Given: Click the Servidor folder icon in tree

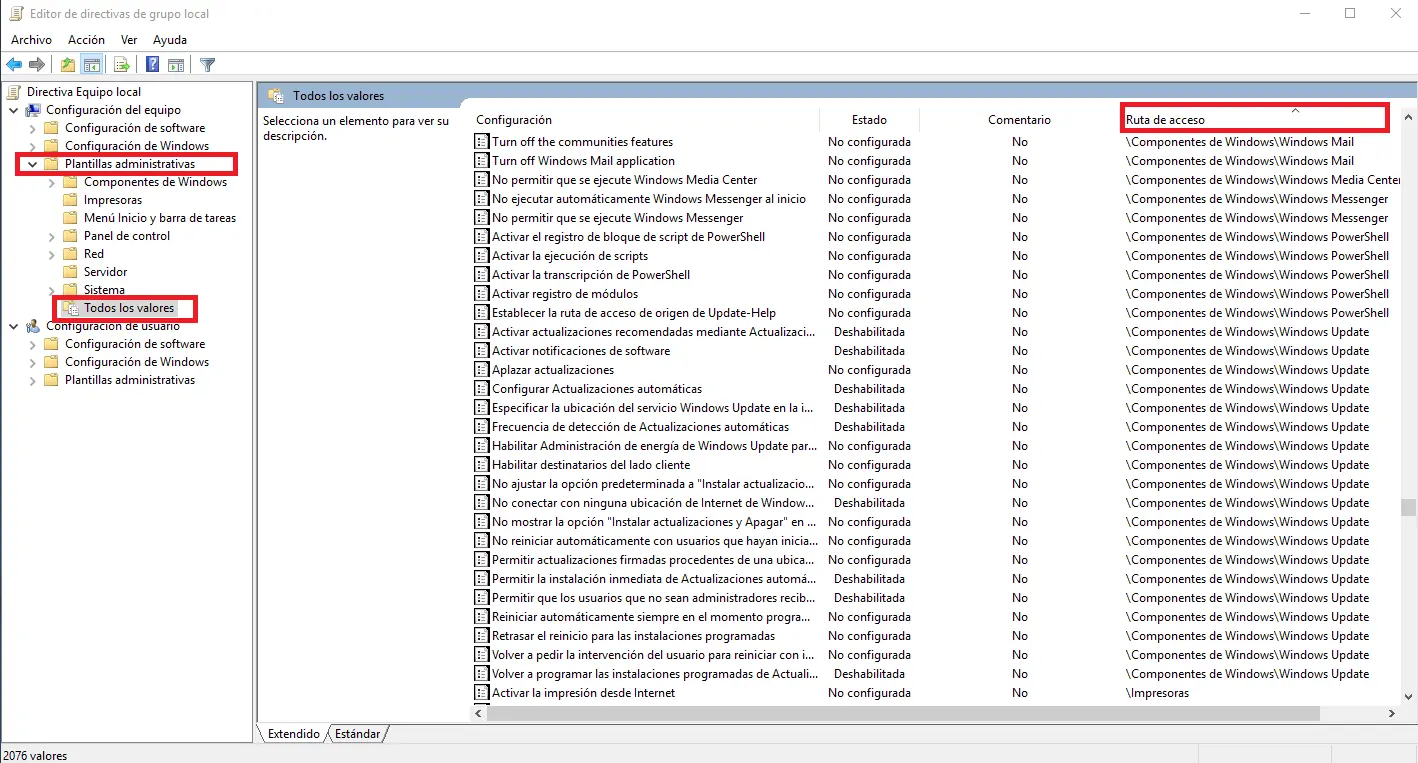Looking at the screenshot, I should coord(70,272).
